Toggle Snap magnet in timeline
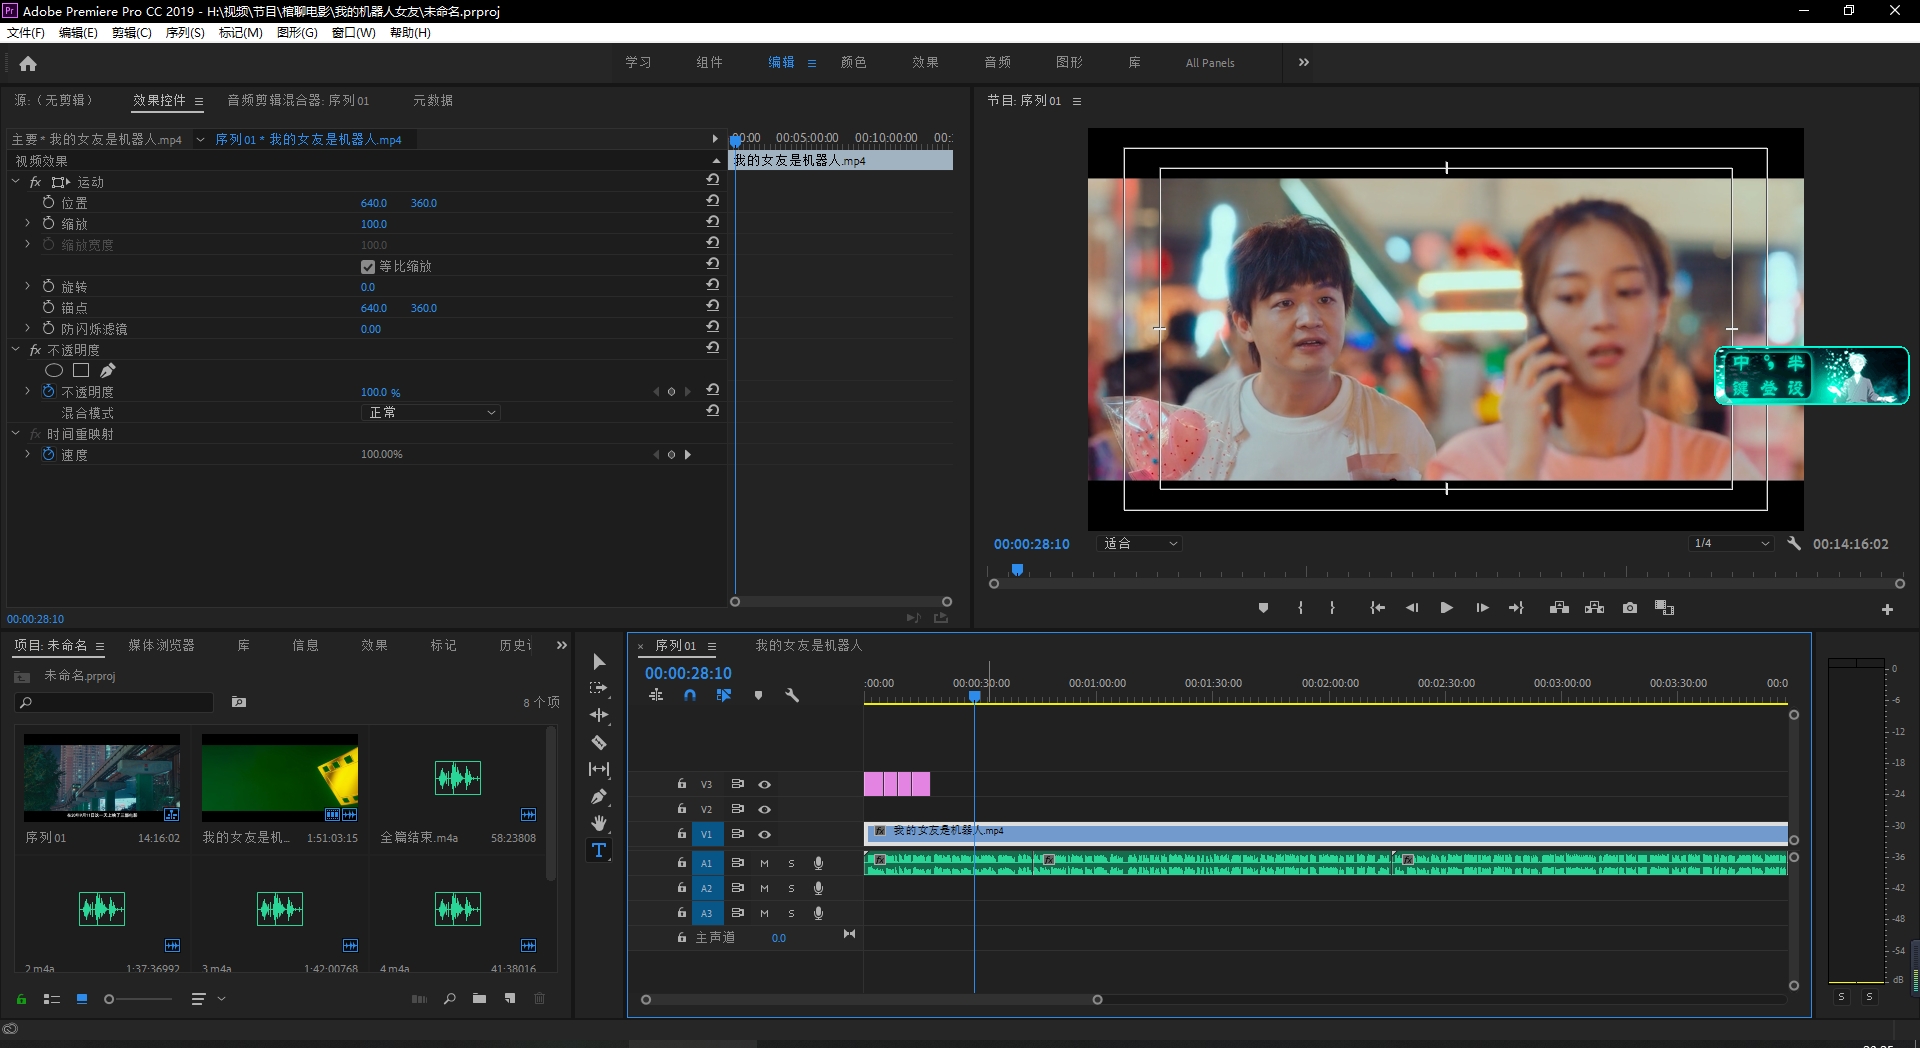1920x1048 pixels. 690,695
